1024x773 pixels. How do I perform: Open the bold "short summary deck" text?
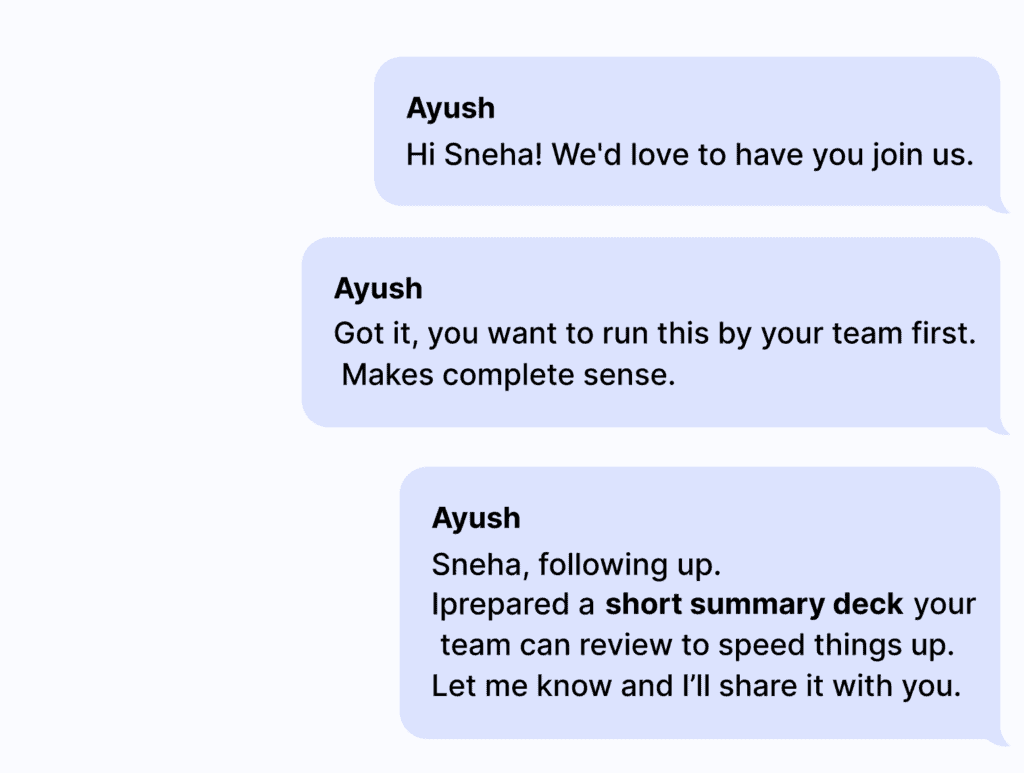754,606
